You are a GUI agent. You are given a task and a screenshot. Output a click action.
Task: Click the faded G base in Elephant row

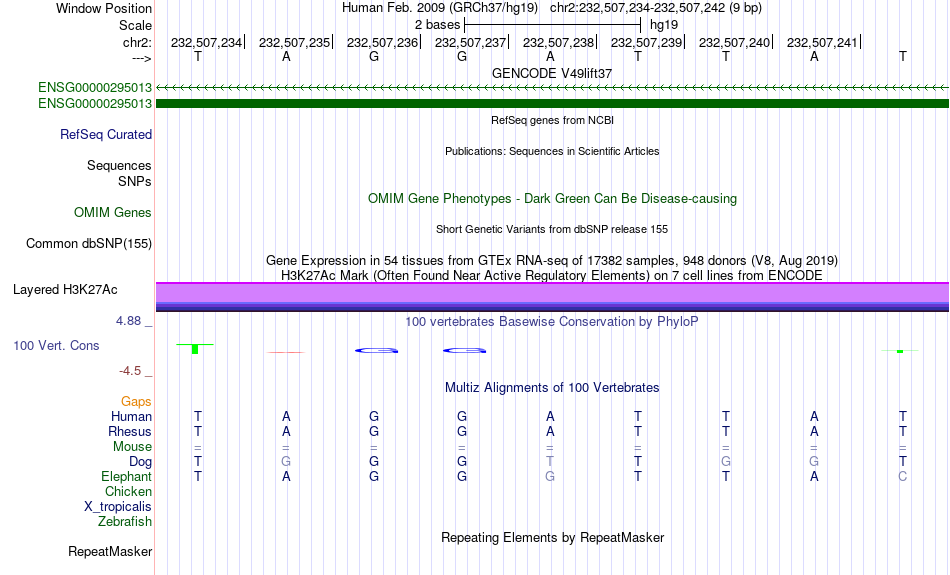(550, 477)
